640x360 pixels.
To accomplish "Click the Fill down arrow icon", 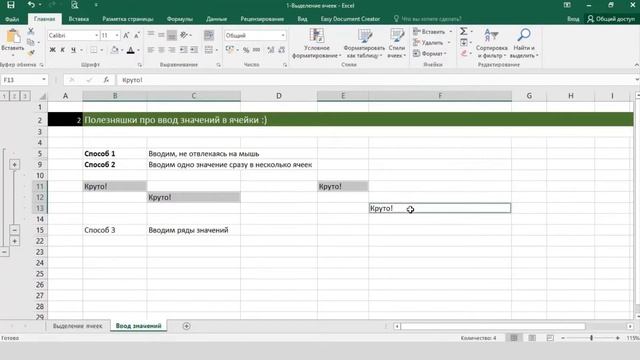I will [464, 42].
